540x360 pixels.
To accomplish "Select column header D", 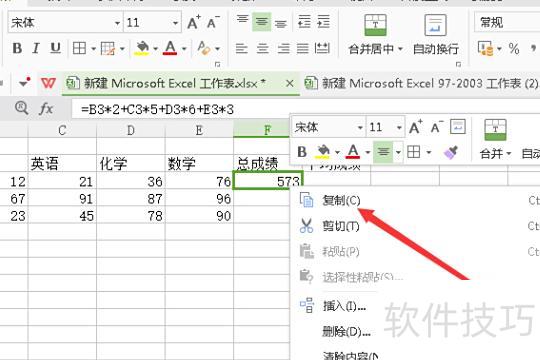I will pos(131,131).
